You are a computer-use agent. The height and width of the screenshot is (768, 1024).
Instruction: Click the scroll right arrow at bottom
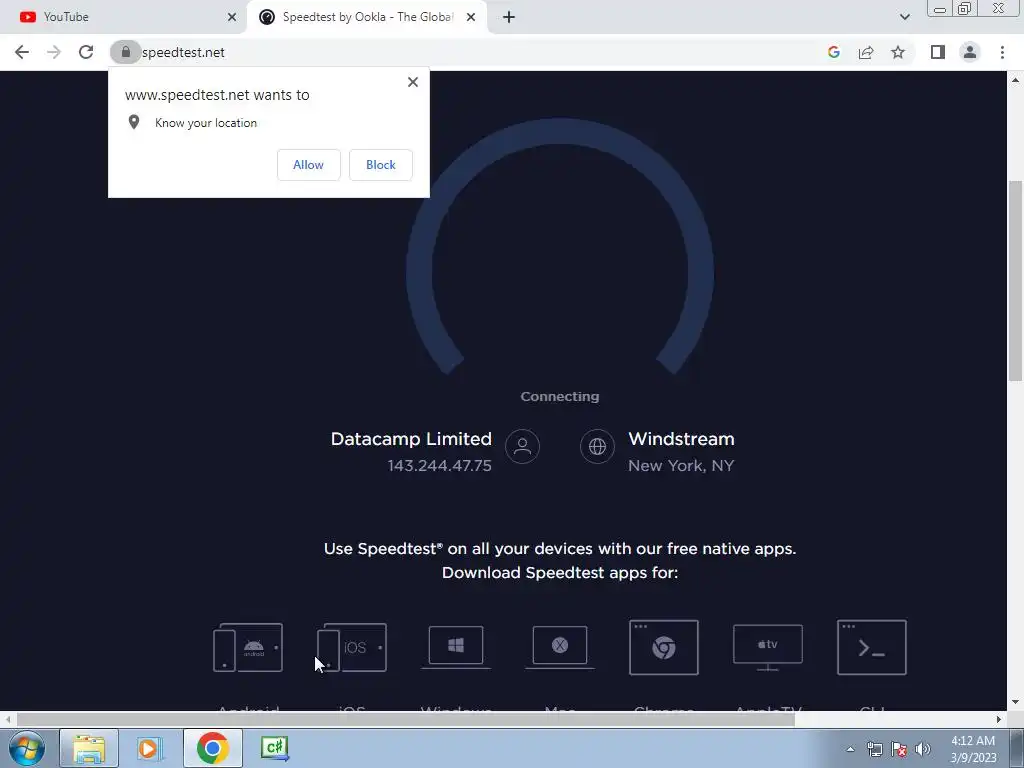coord(999,719)
